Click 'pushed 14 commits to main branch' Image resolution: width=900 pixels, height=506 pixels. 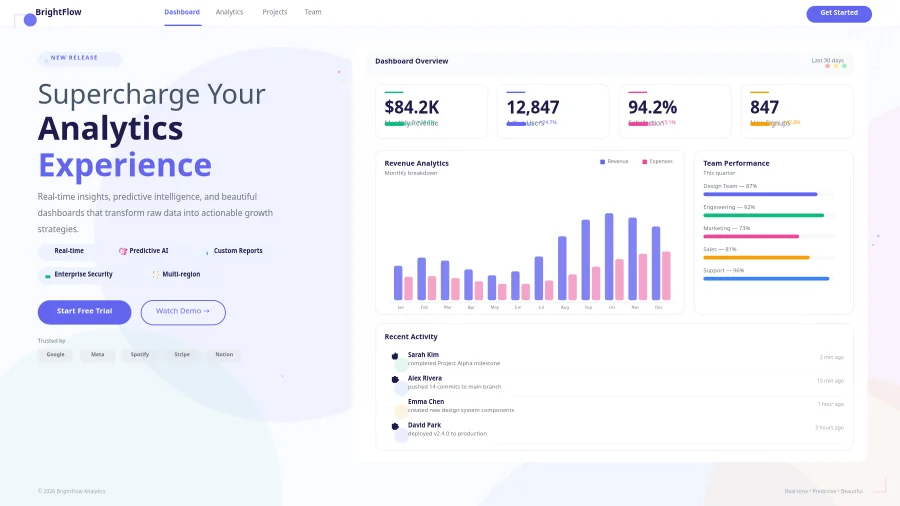pos(455,387)
